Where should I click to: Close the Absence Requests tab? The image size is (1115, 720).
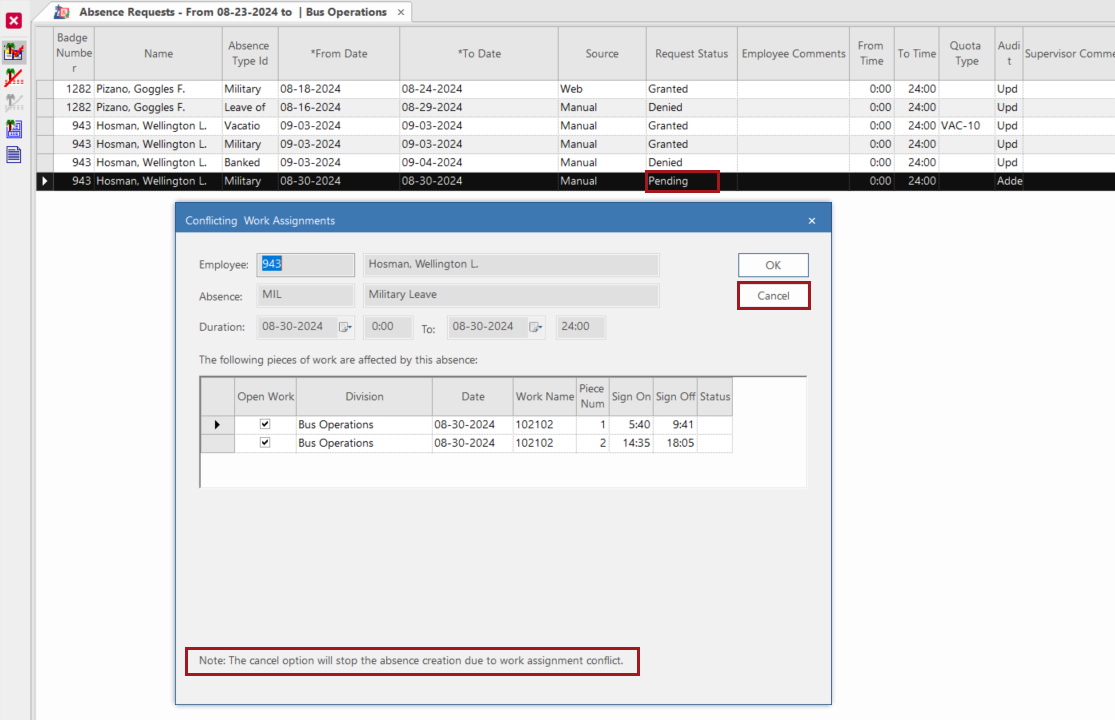tap(401, 12)
